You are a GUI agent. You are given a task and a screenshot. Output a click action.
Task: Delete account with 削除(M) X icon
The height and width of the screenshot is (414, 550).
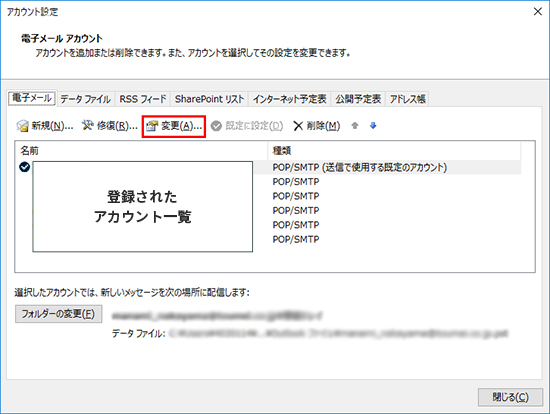pyautogui.click(x=298, y=126)
